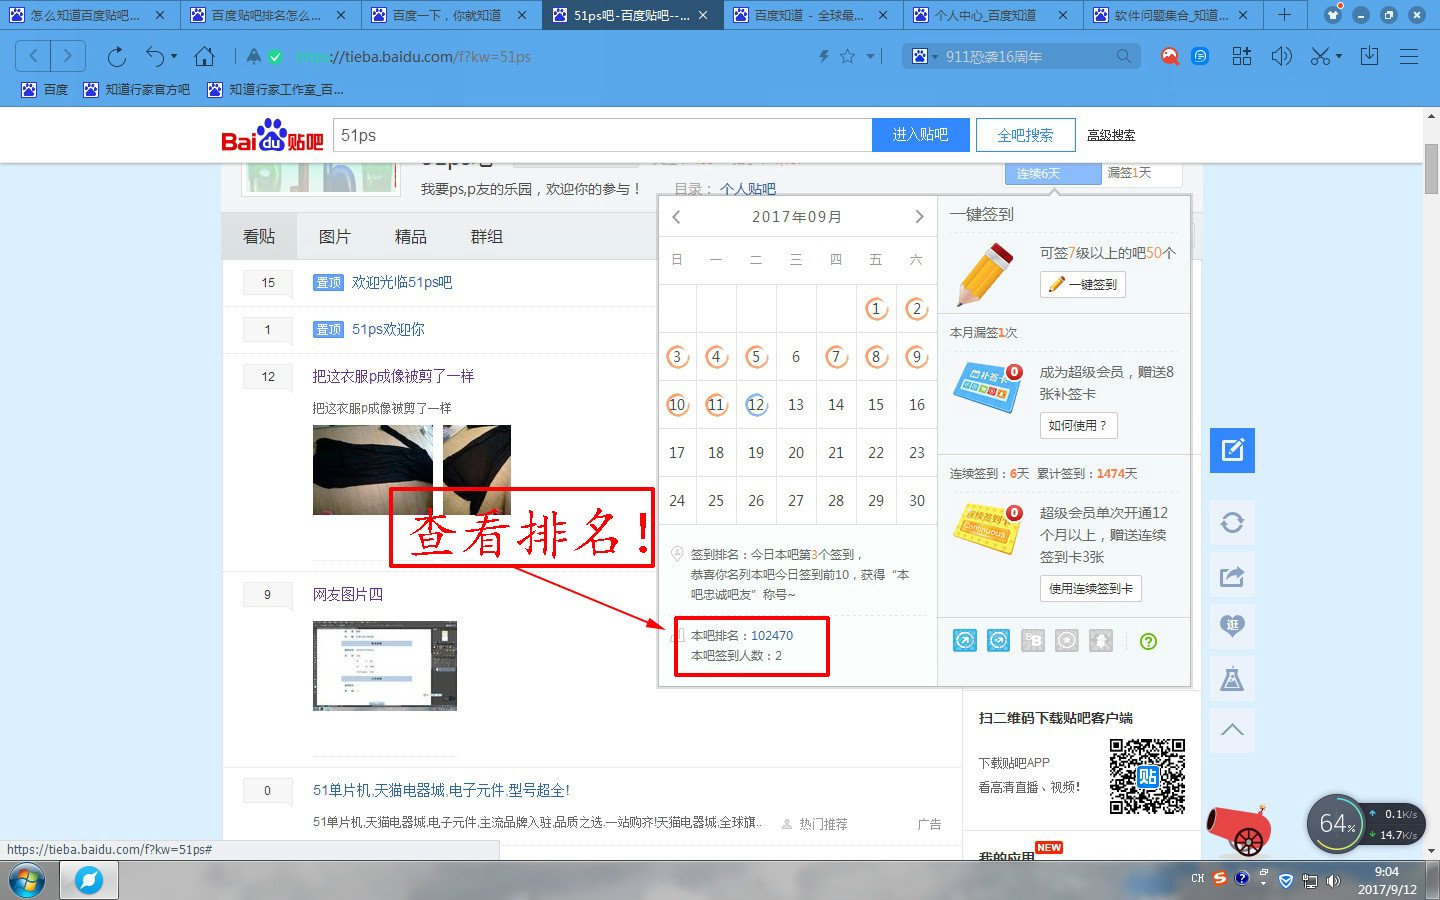Viewport: 1440px width, 900px height.
Task: Click the search input containing 51ps
Action: pos(600,134)
